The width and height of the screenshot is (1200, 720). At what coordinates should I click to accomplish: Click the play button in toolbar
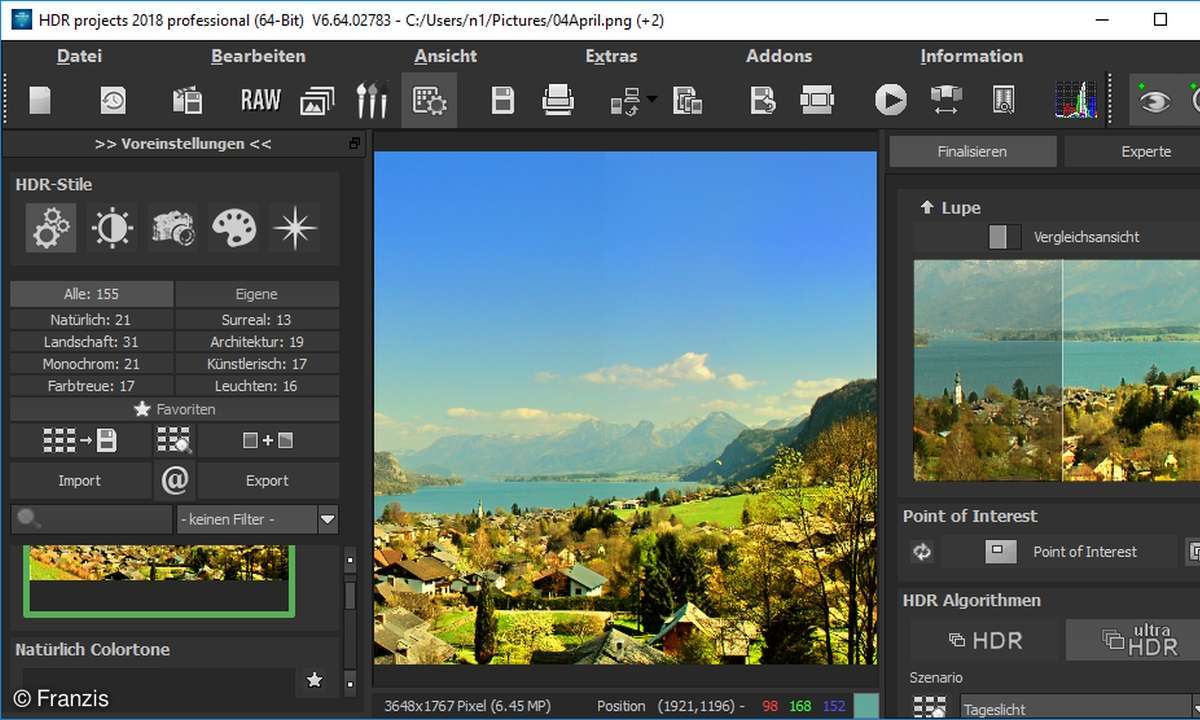(890, 100)
